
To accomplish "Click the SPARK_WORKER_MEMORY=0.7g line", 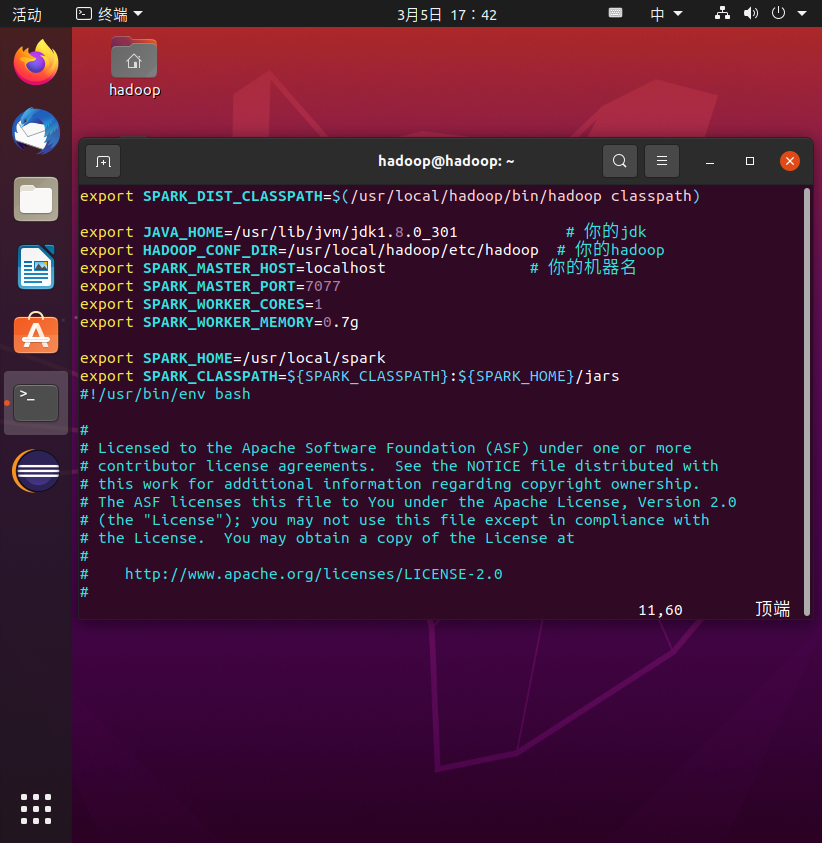I will (x=219, y=323).
